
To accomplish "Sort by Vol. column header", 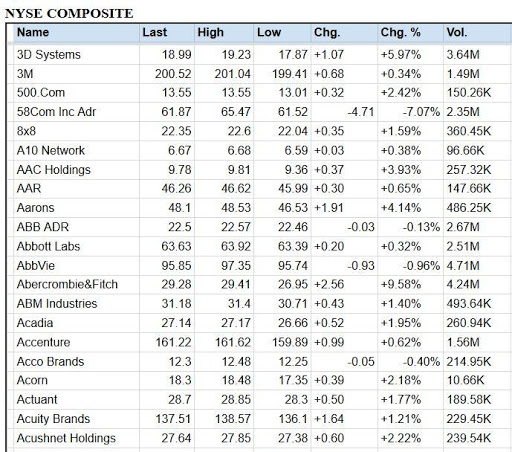I will pyautogui.click(x=457, y=32).
